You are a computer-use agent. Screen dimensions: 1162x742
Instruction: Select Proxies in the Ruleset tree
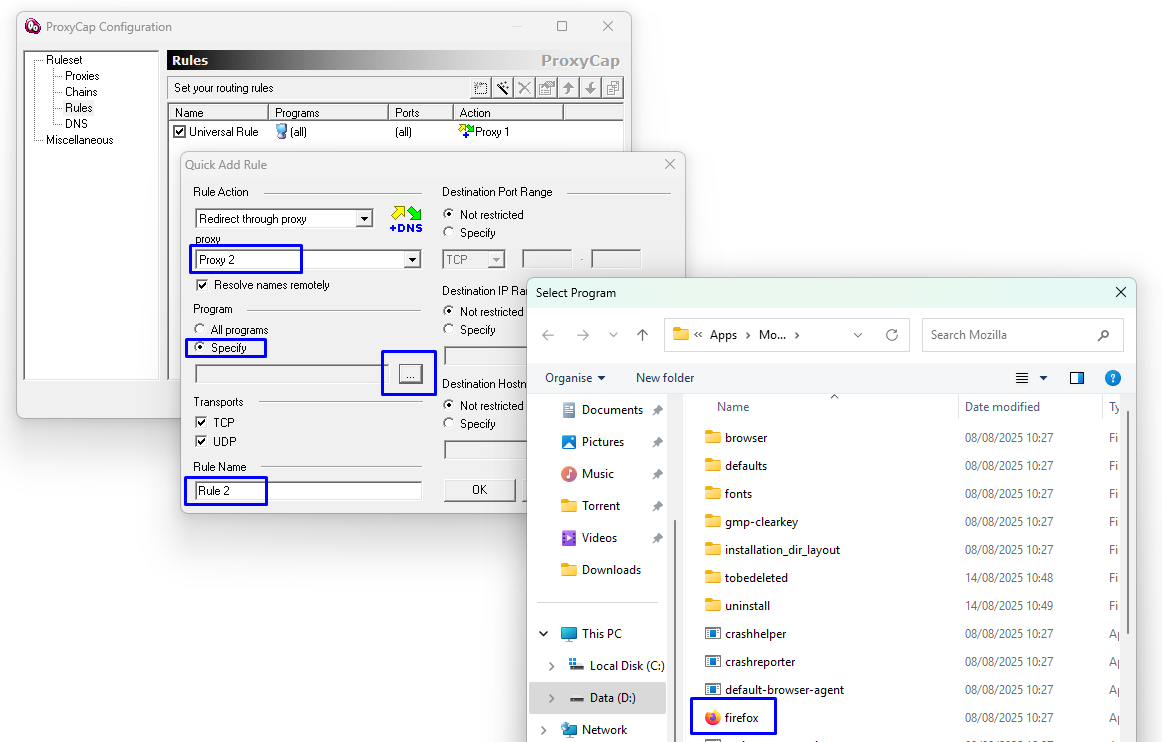(x=82, y=76)
